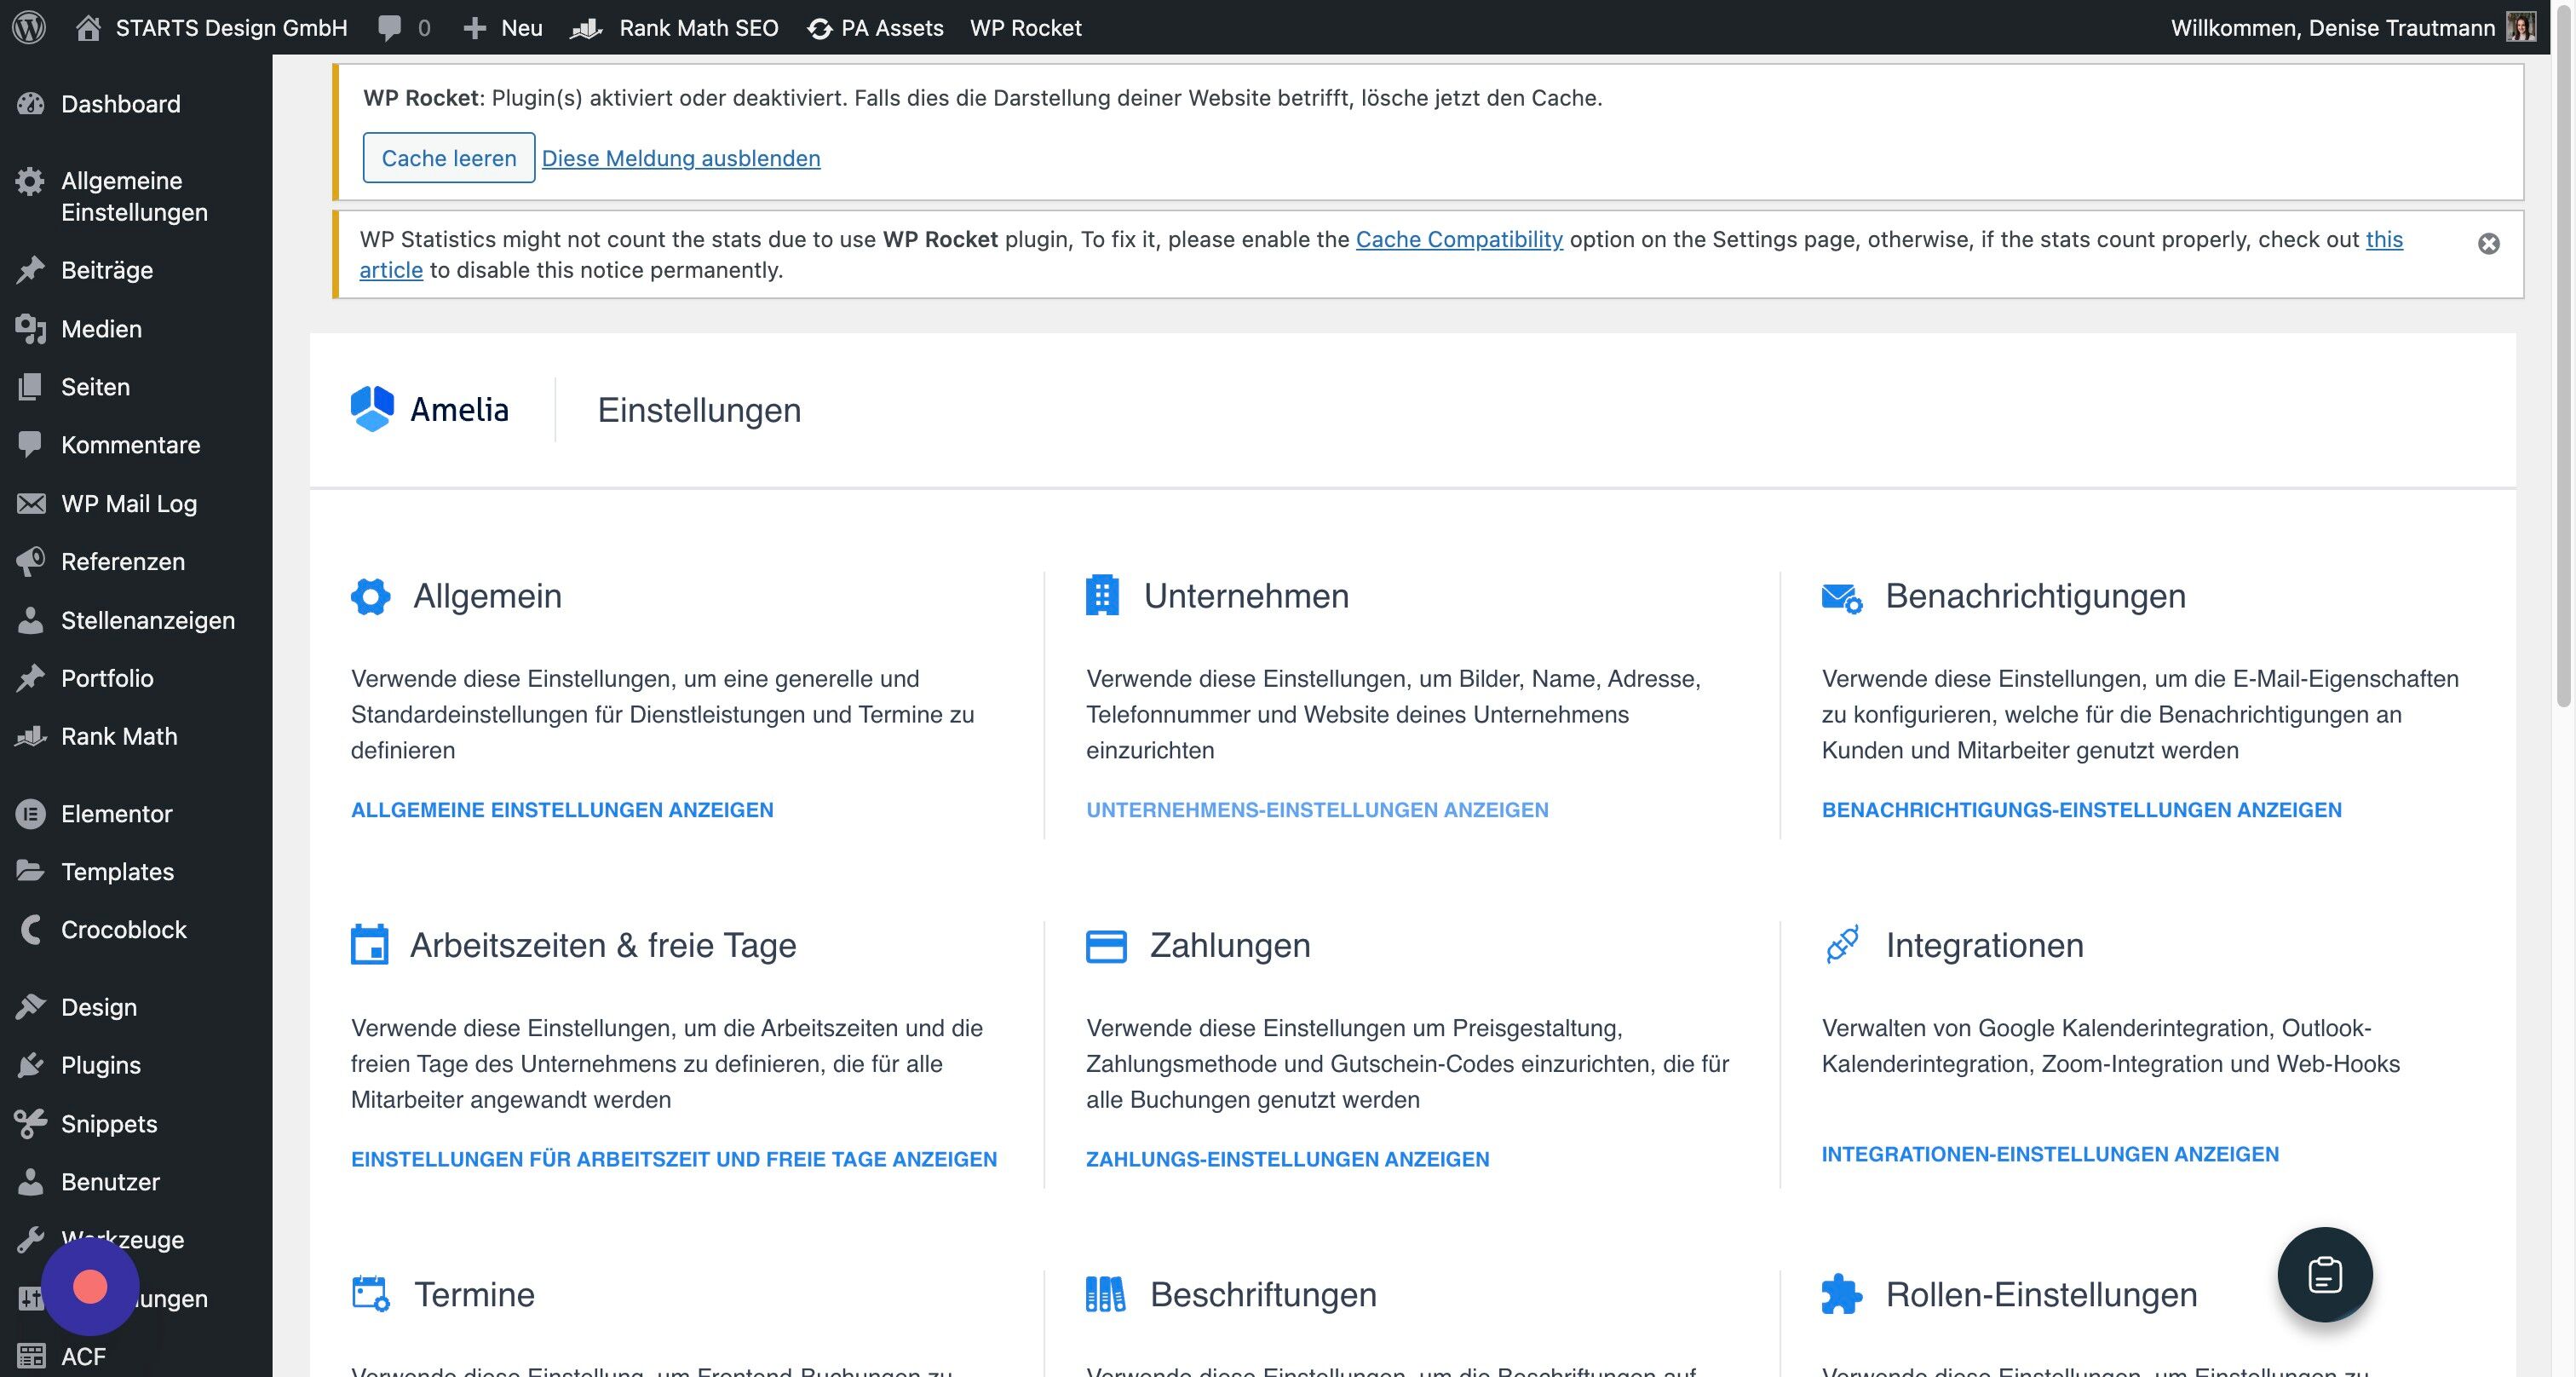Click the Amelia logo icon
The height and width of the screenshot is (1377, 2576).
(372, 409)
